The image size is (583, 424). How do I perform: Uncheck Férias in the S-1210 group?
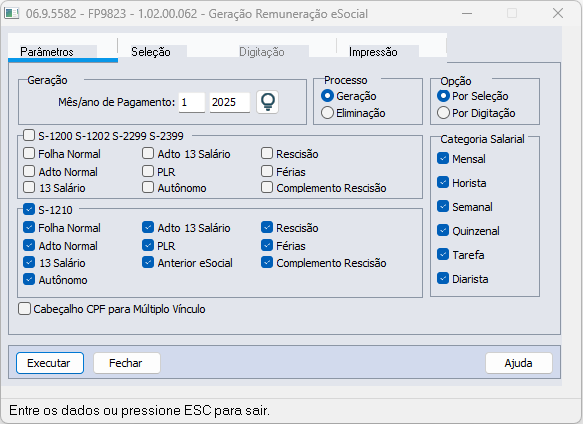tap(267, 245)
